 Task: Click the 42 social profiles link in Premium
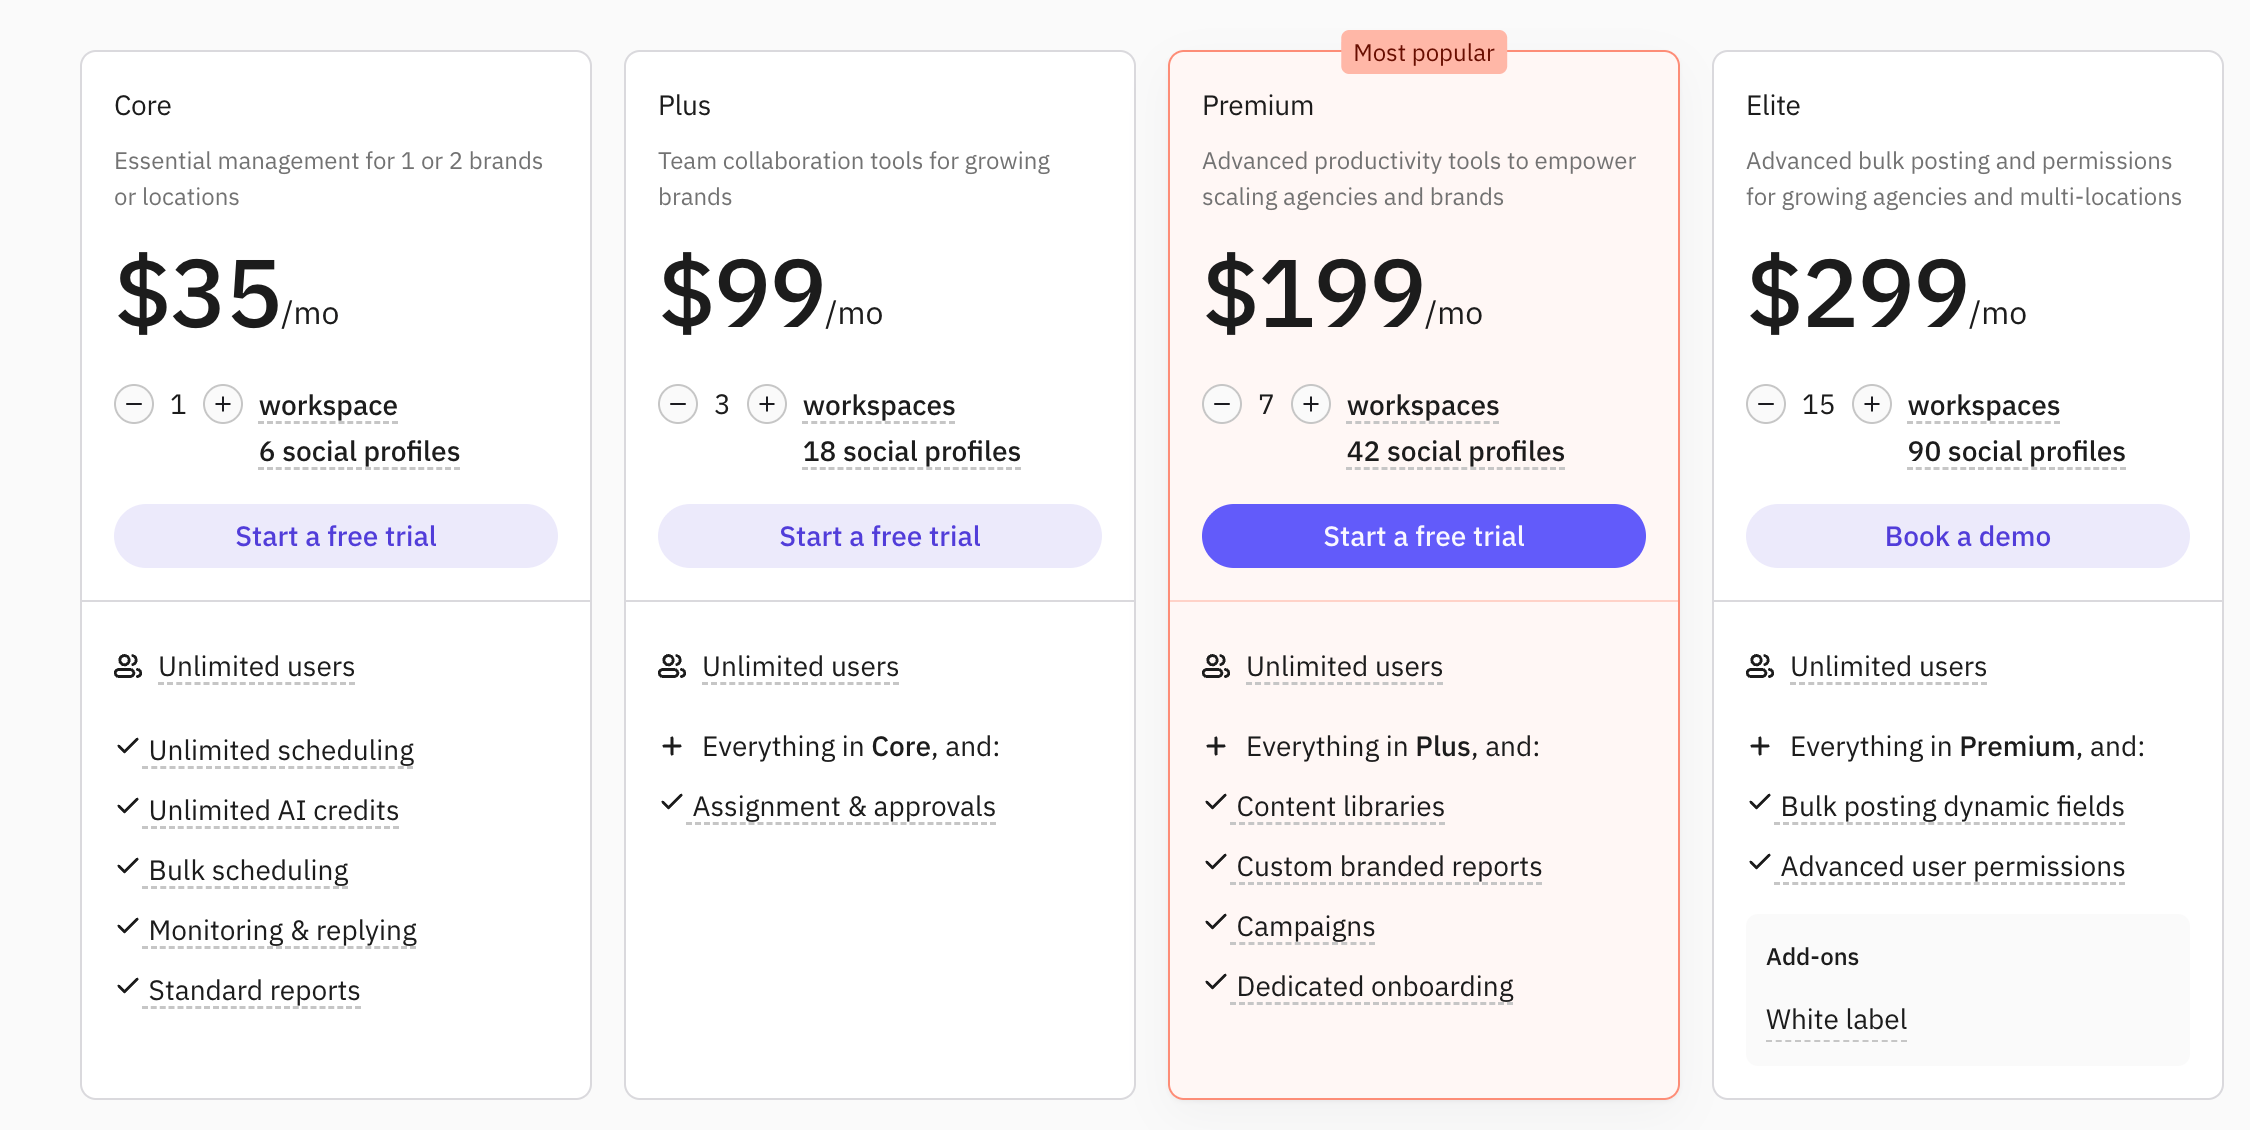click(x=1455, y=452)
